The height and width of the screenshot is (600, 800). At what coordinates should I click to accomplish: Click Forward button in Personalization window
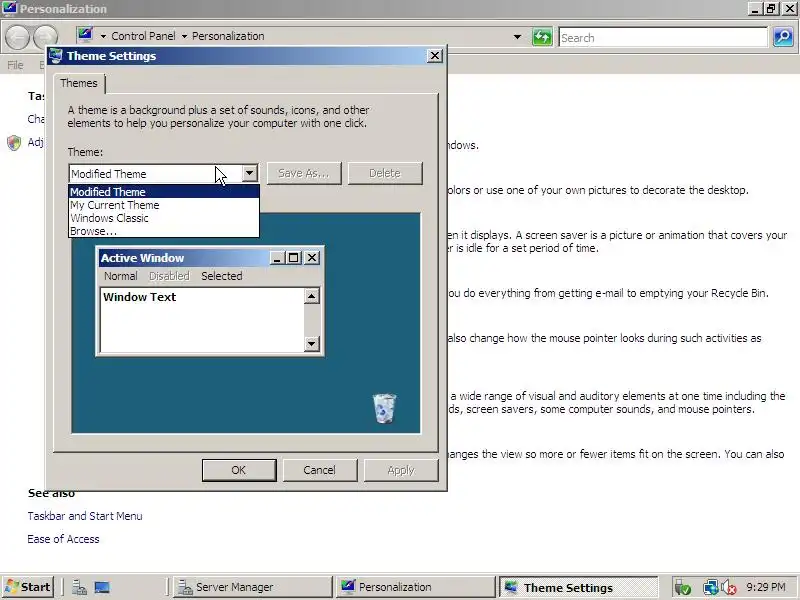point(45,37)
